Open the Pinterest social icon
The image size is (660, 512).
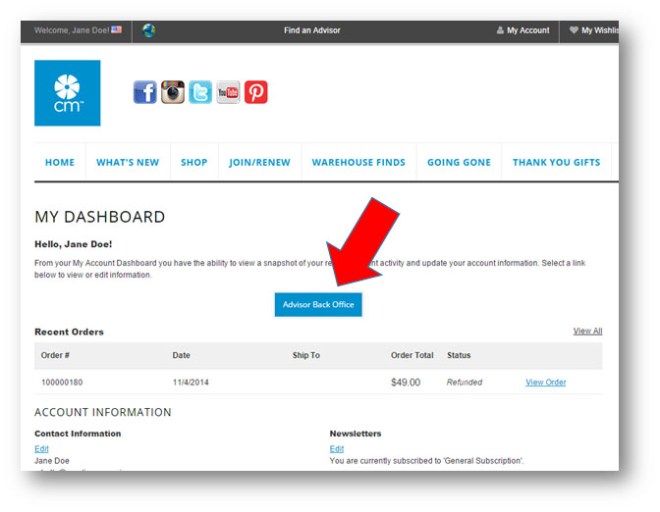(x=256, y=92)
